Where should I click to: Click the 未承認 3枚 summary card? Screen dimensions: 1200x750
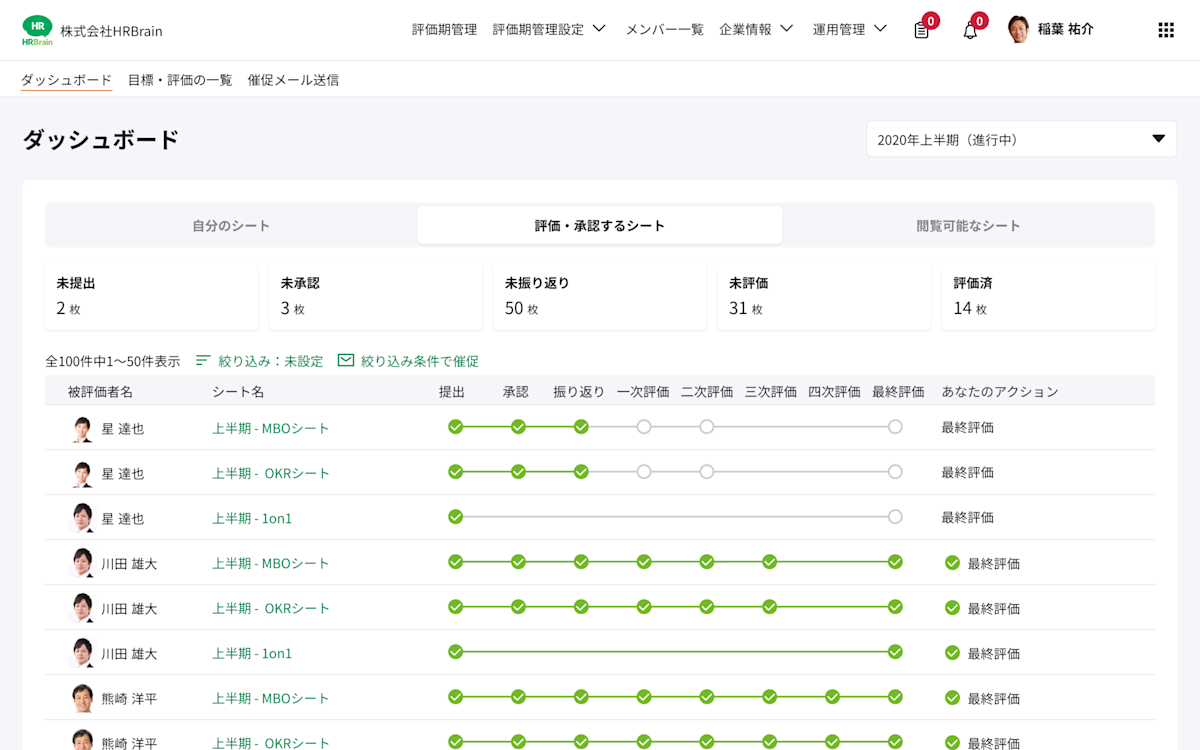(x=375, y=297)
